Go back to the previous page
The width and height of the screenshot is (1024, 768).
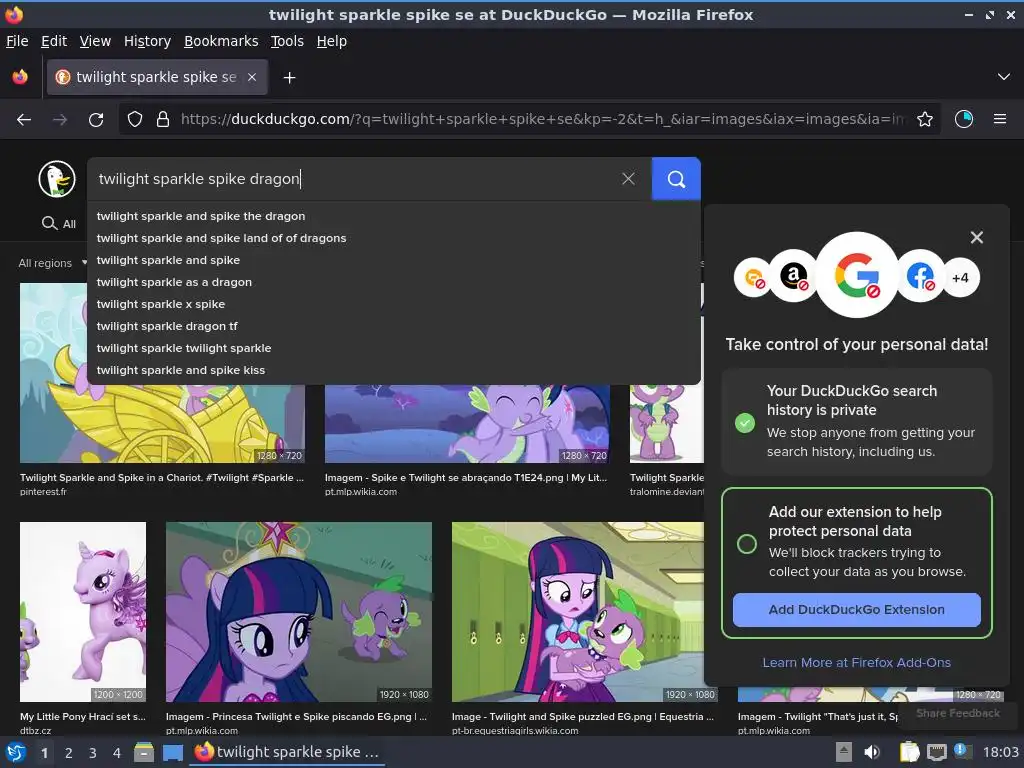coord(24,120)
